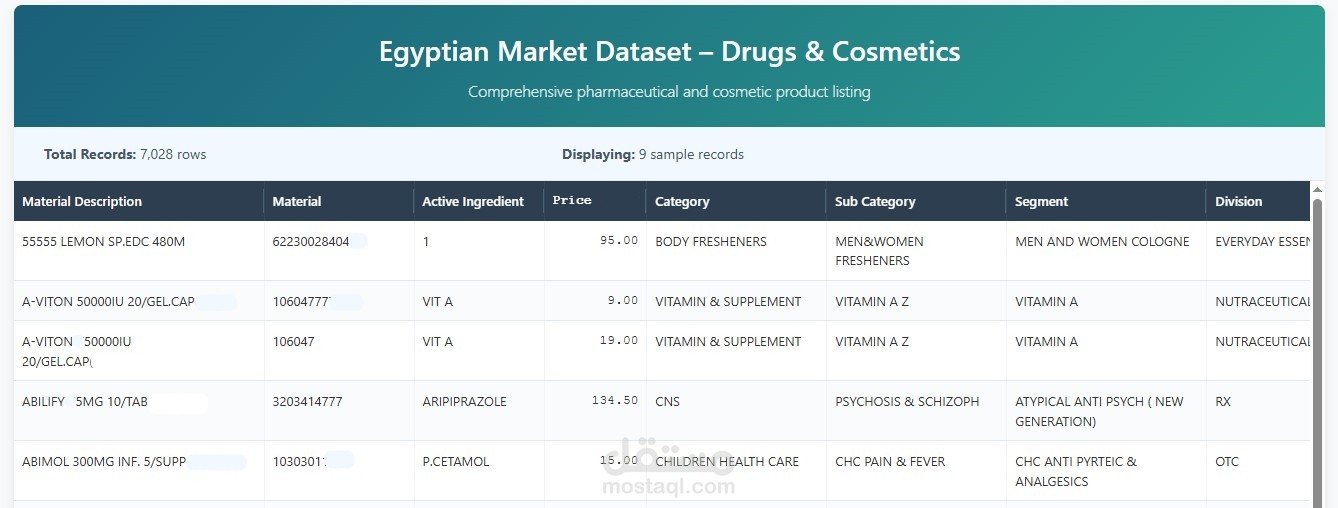Click the PSYCHOSIS & SCHIZOPH sub category cell
1338x508 pixels.
(x=907, y=401)
